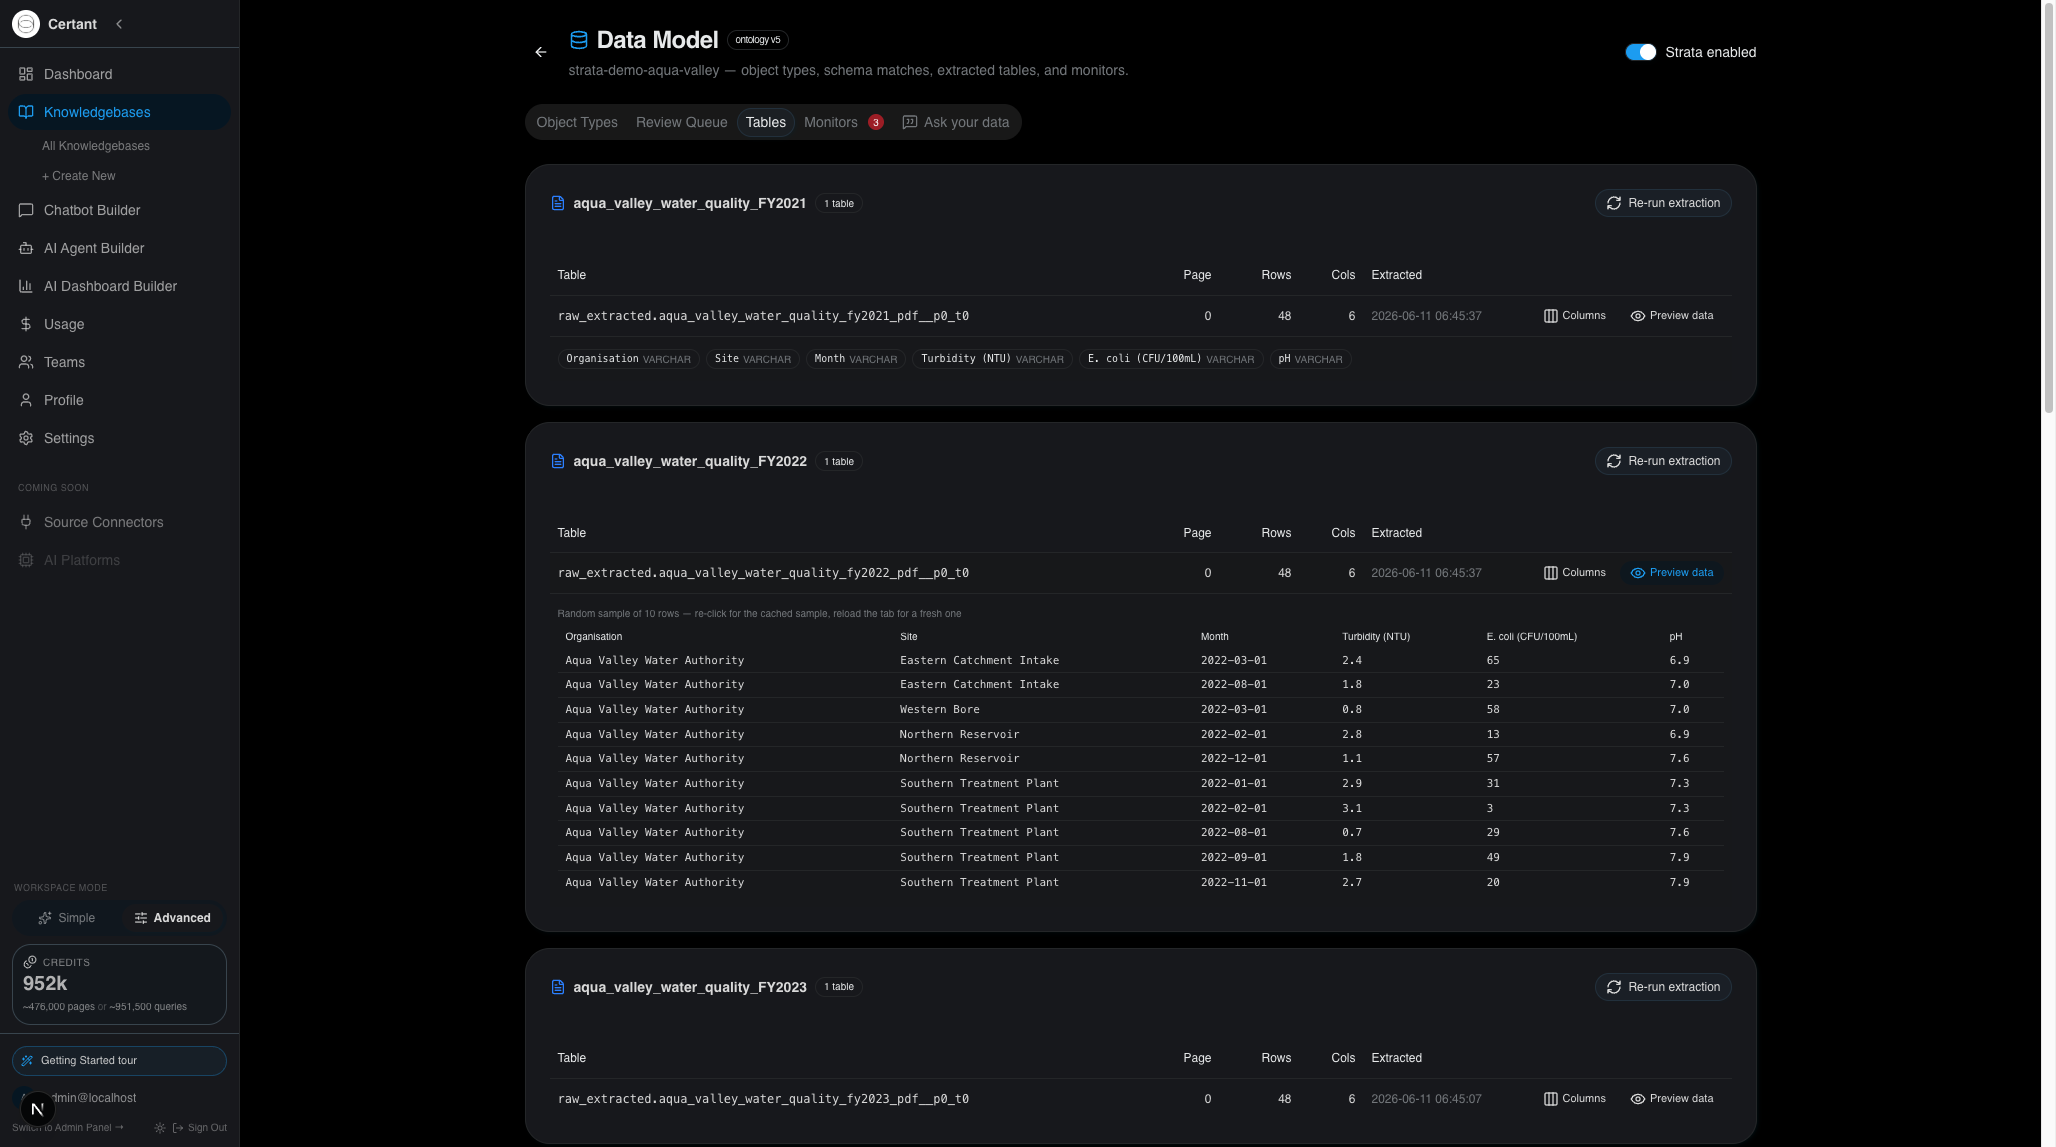Go back using the left arrow
This screenshot has height=1147, width=2056.
(541, 52)
